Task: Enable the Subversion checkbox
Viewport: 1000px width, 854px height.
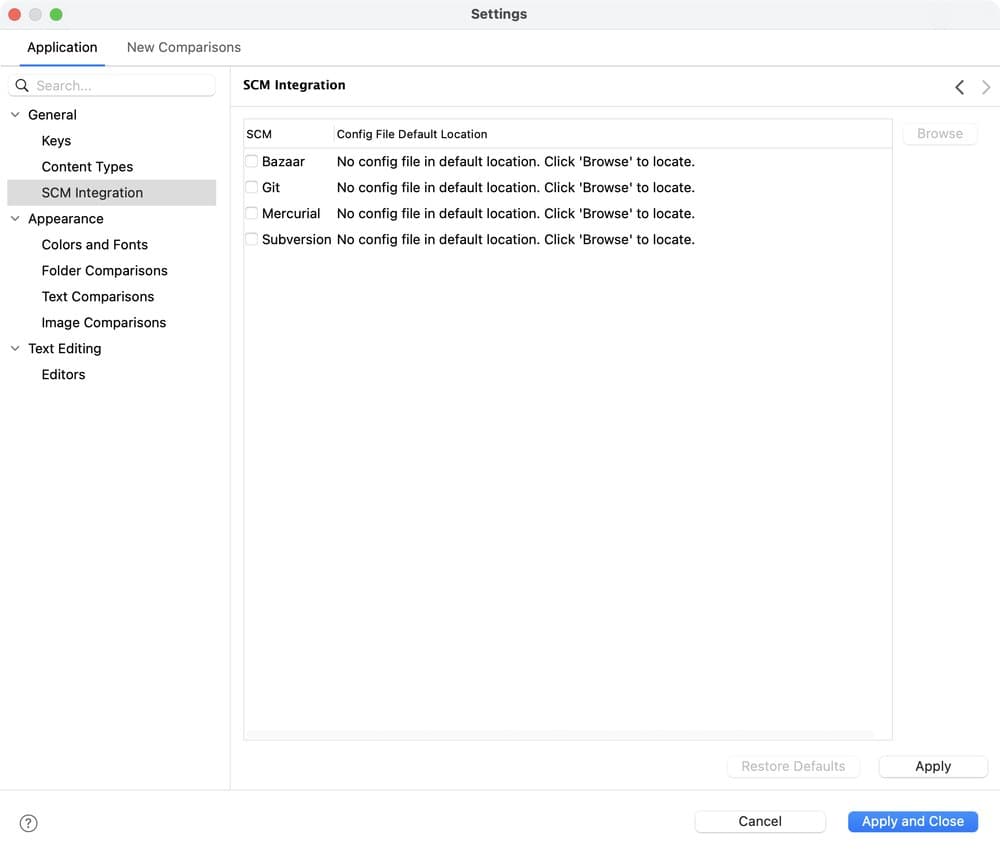Action: click(252, 239)
